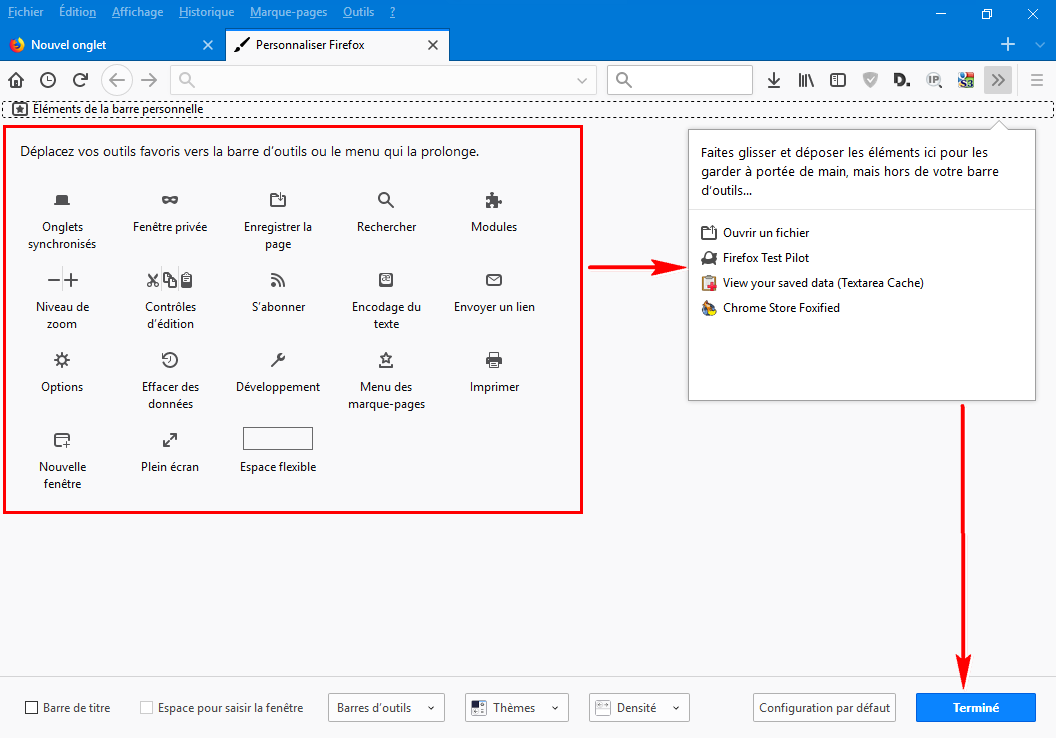Click Configuration par défaut button

click(824, 708)
